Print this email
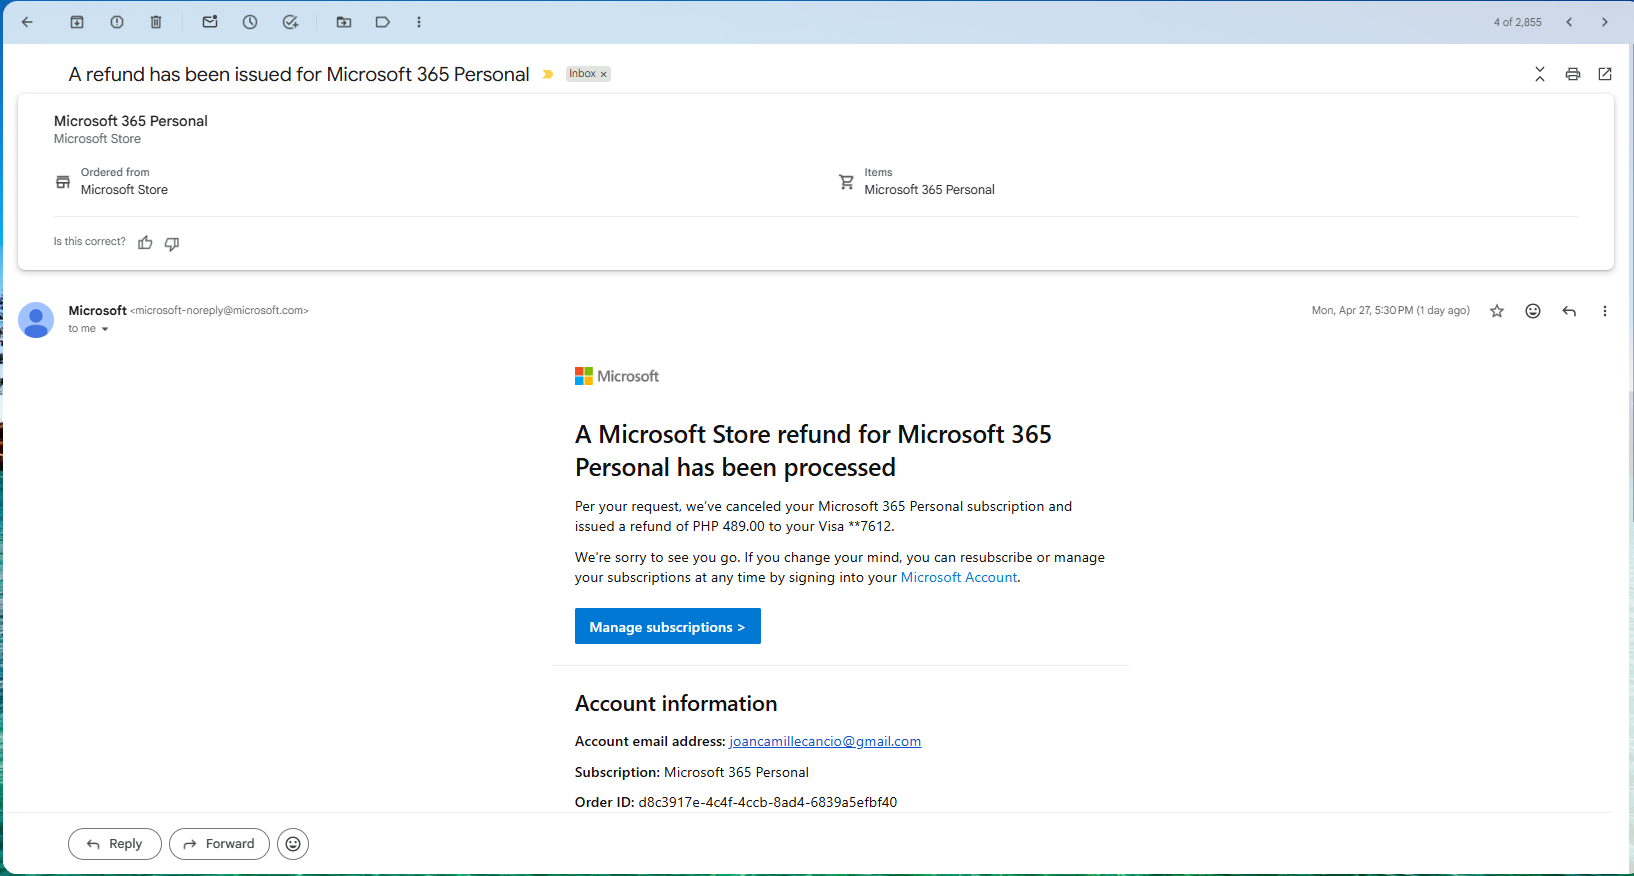 tap(1573, 74)
